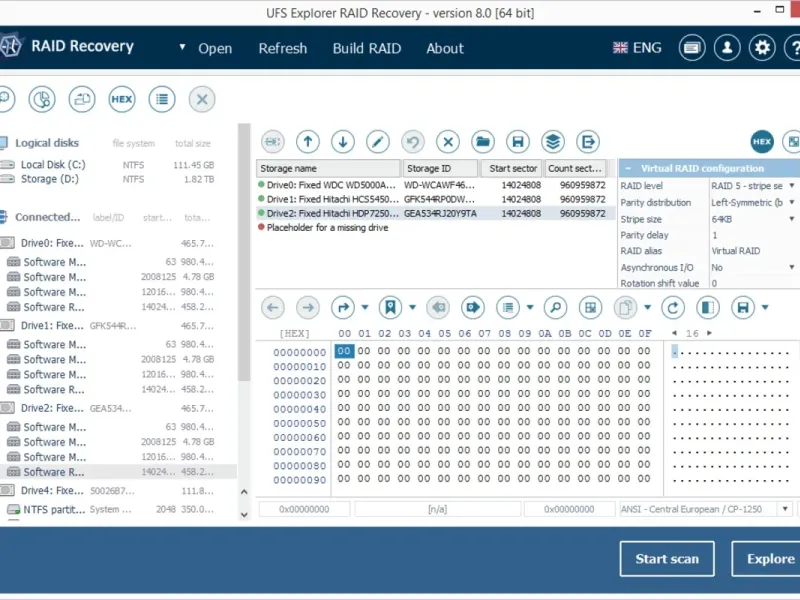Move selected drive down with arrow icon
This screenshot has width=800, height=600.
point(343,142)
